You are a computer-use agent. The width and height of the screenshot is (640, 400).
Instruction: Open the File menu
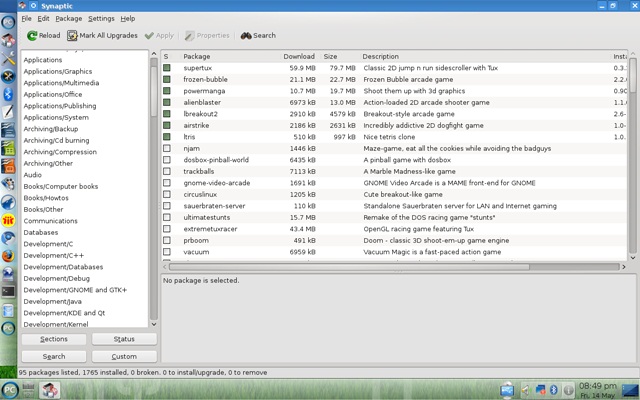(x=26, y=18)
